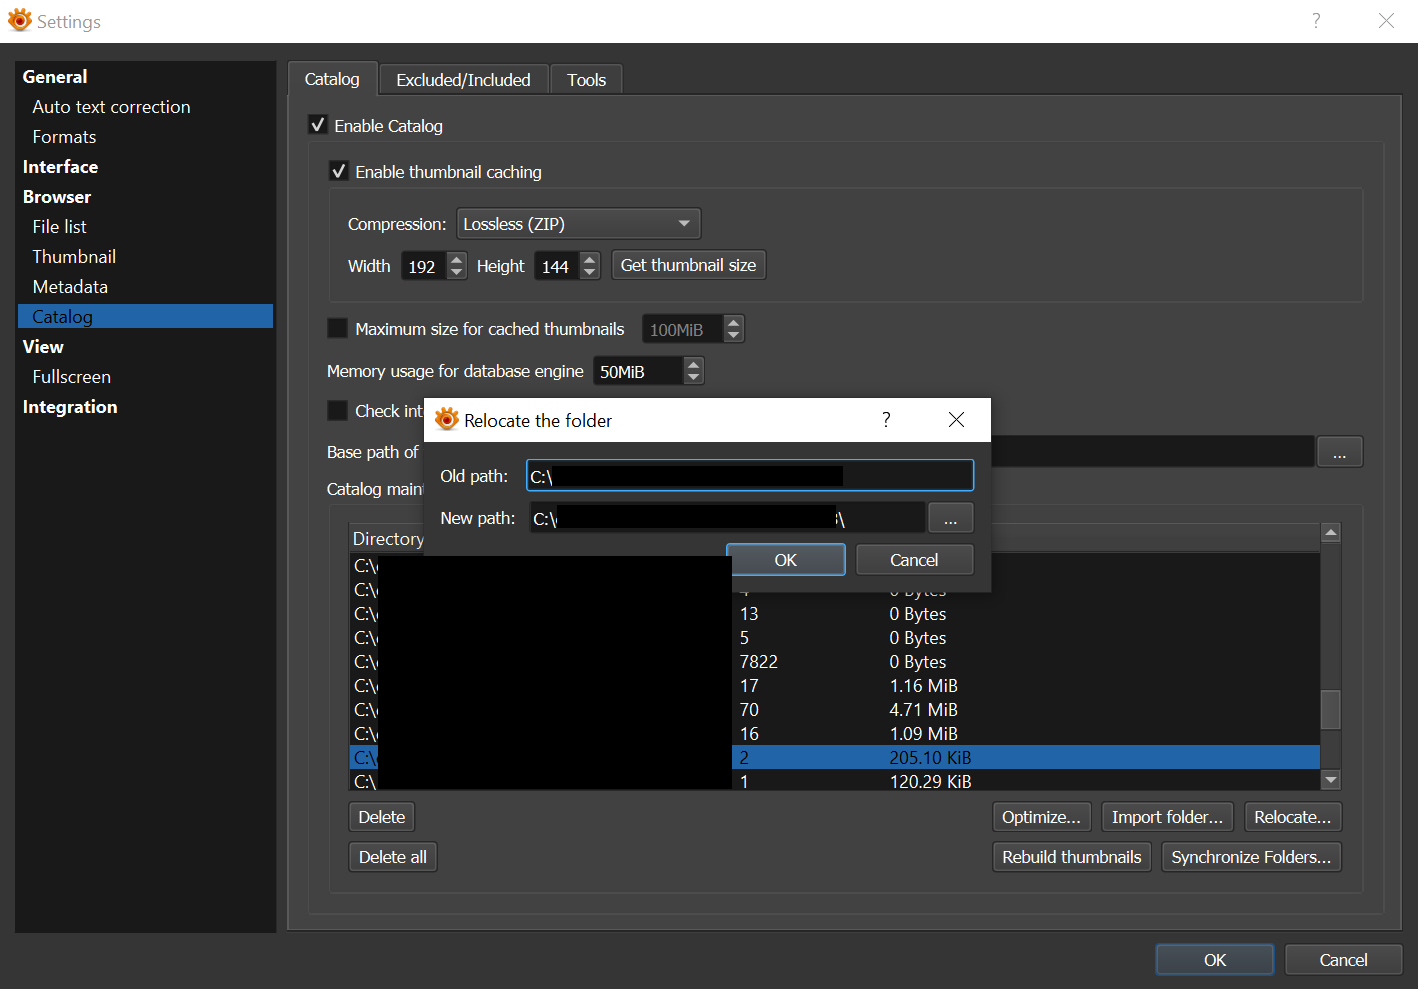Increase memory usage for database engine
Screen dimensions: 1418x989
(694, 365)
